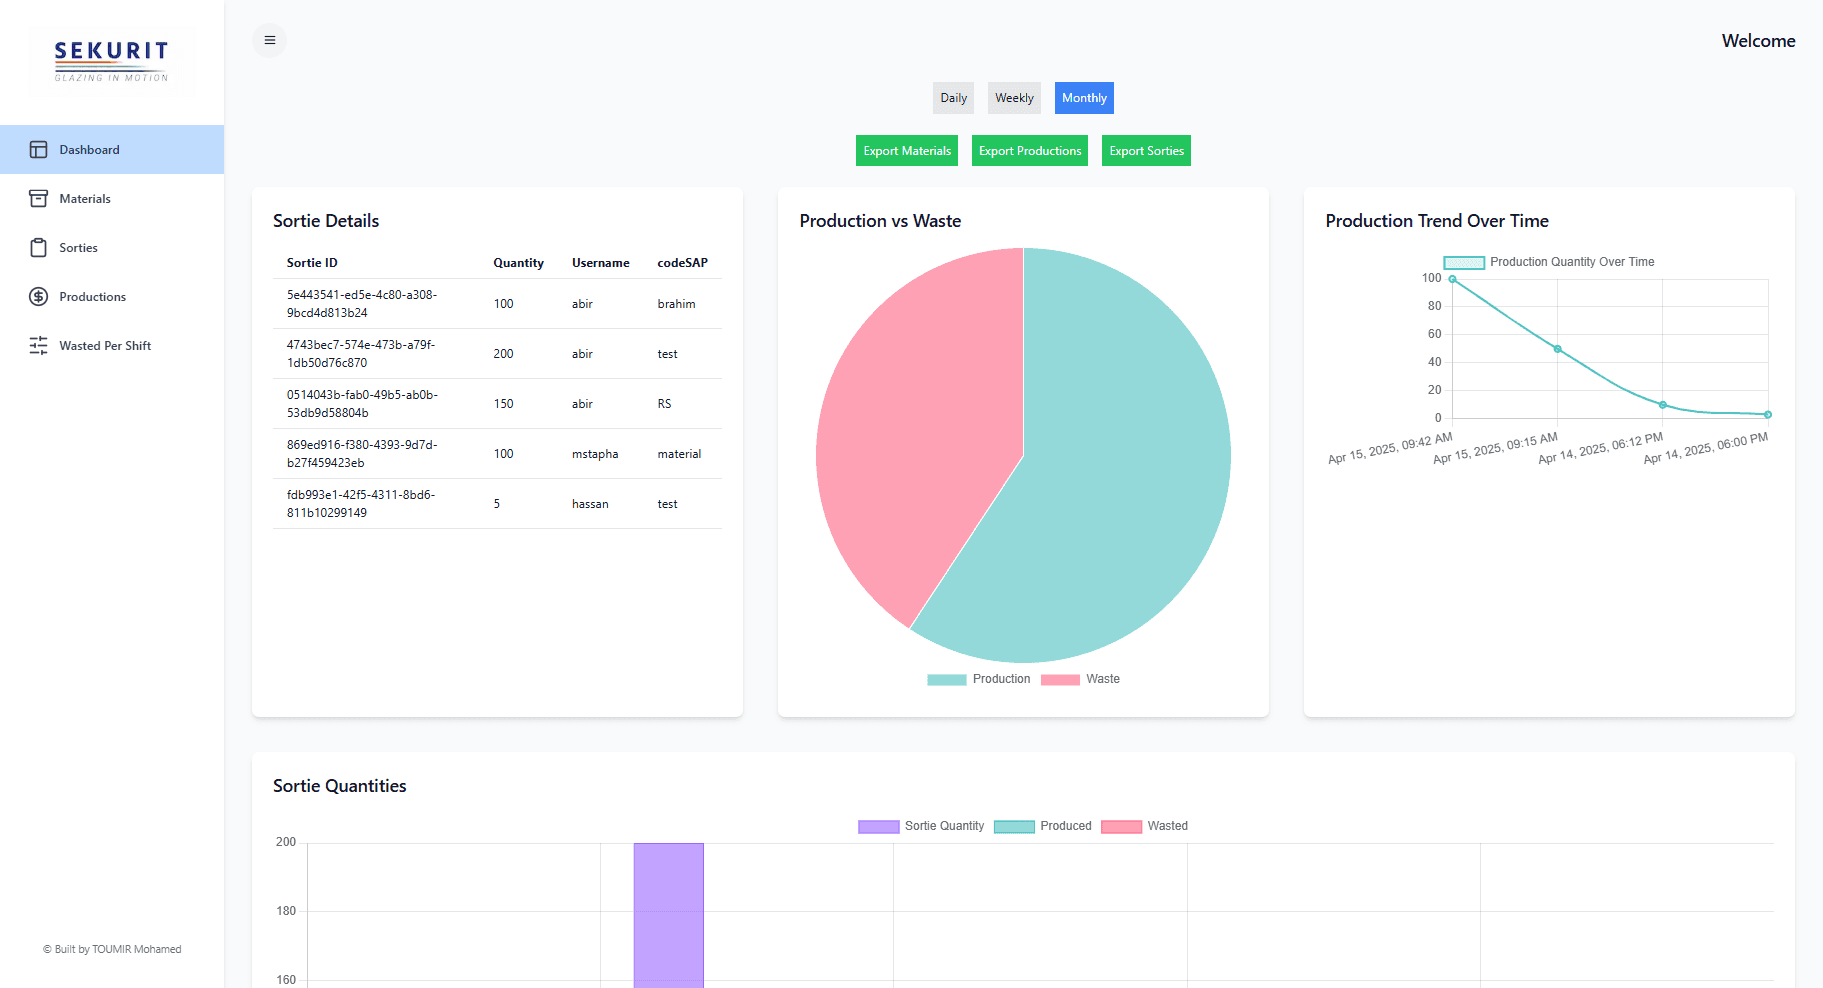The width and height of the screenshot is (1823, 988).
Task: Select the Monthly time range
Action: (x=1084, y=98)
